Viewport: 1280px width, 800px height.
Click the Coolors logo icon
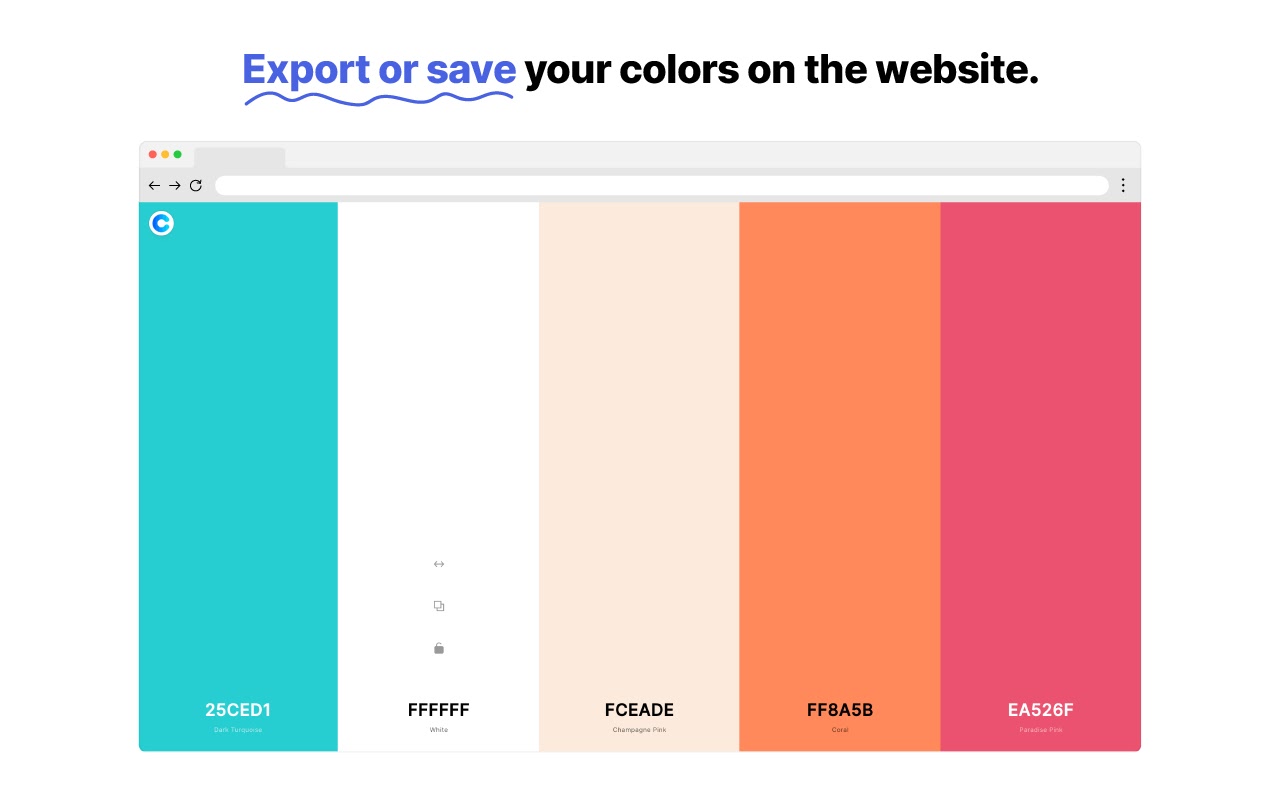pyautogui.click(x=161, y=223)
